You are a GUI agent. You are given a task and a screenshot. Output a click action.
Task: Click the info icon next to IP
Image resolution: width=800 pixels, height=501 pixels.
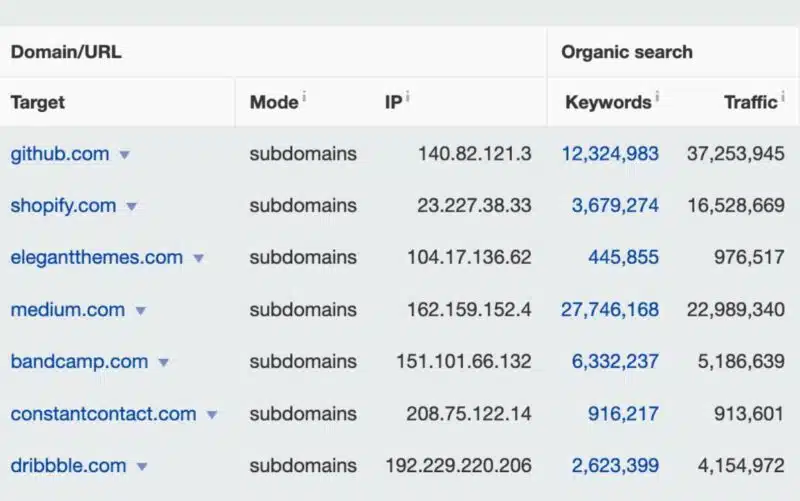[x=408, y=97]
